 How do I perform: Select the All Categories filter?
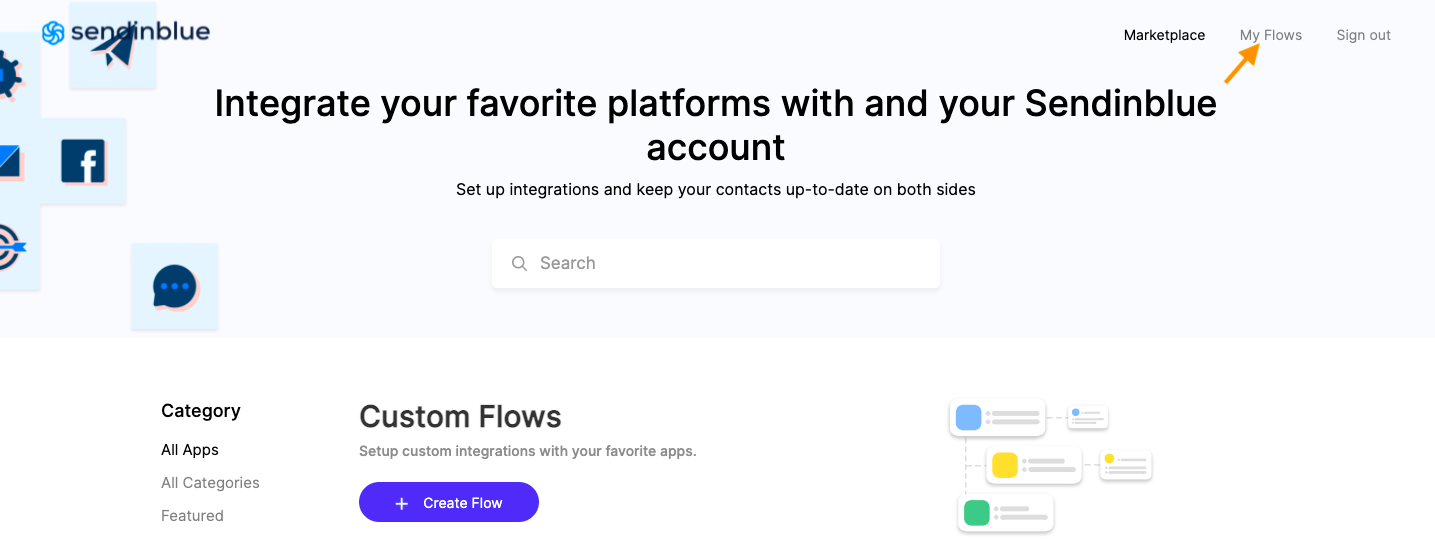(210, 483)
